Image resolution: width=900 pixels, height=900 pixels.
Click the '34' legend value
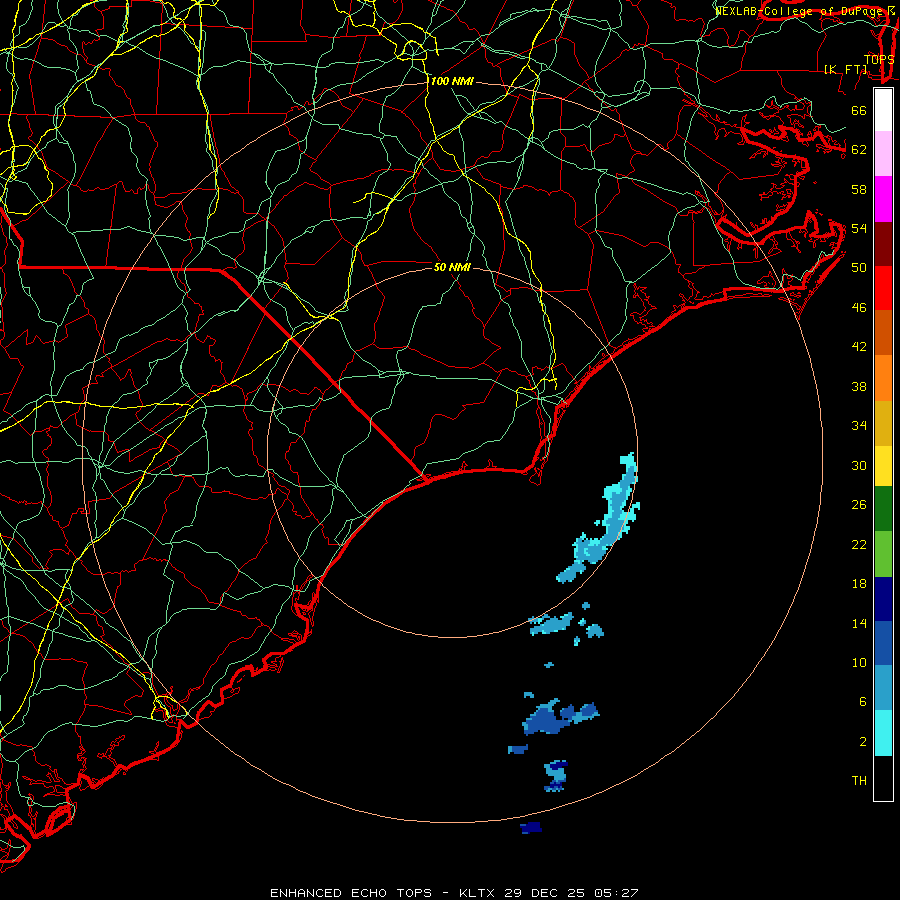859,426
